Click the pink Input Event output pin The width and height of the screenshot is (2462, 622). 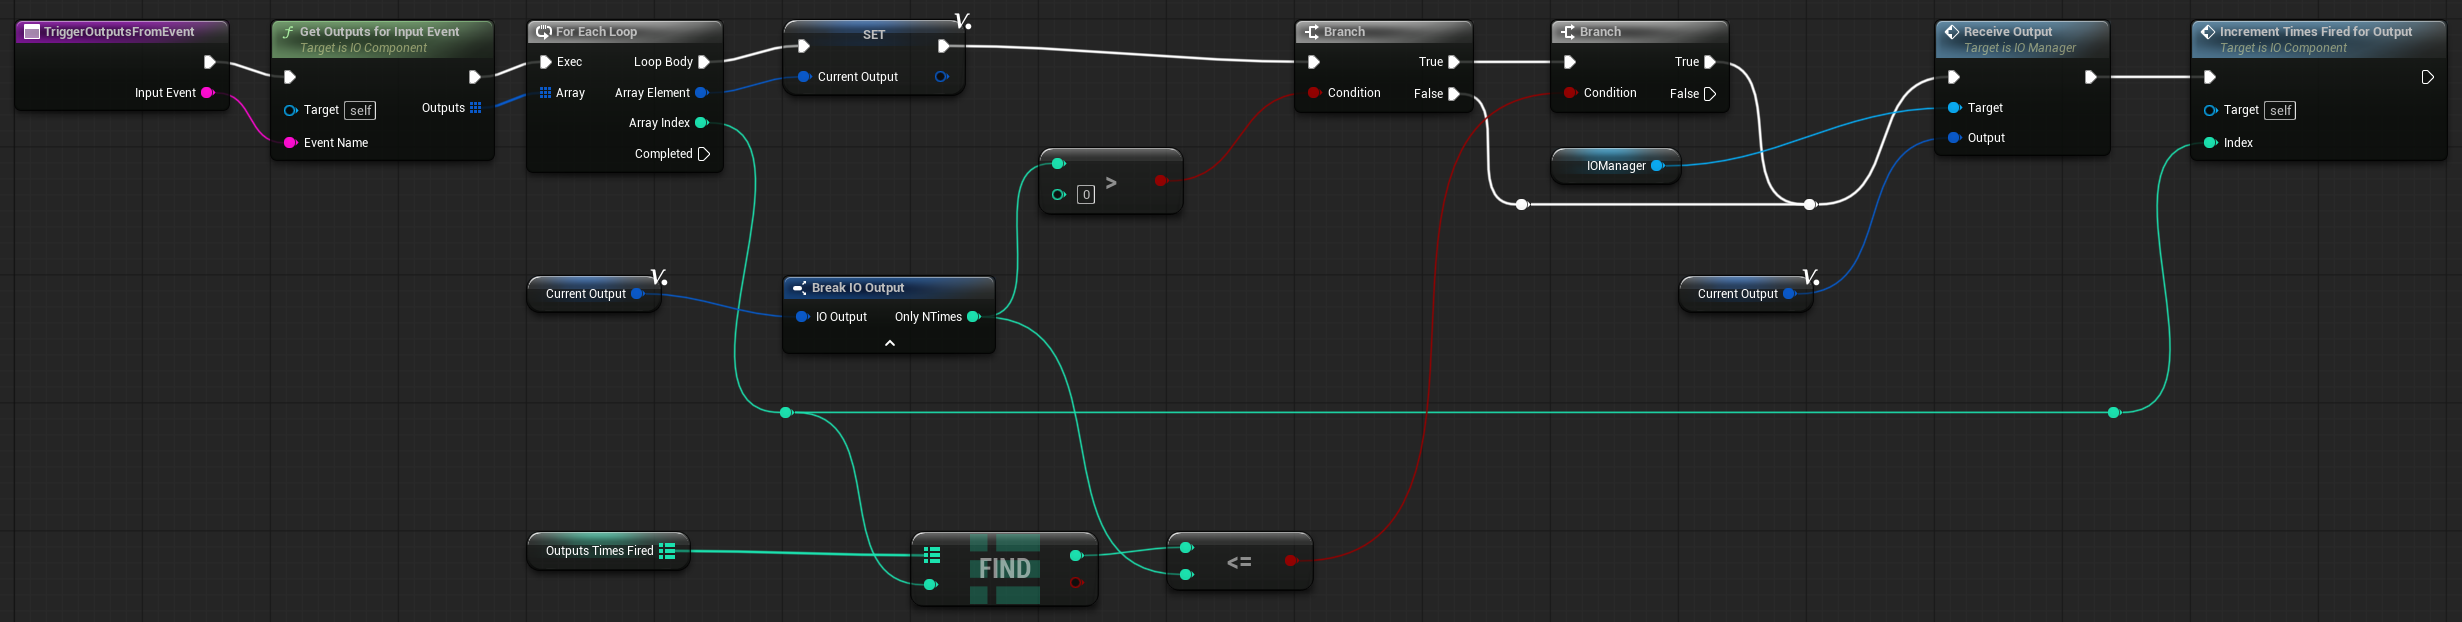point(207,93)
